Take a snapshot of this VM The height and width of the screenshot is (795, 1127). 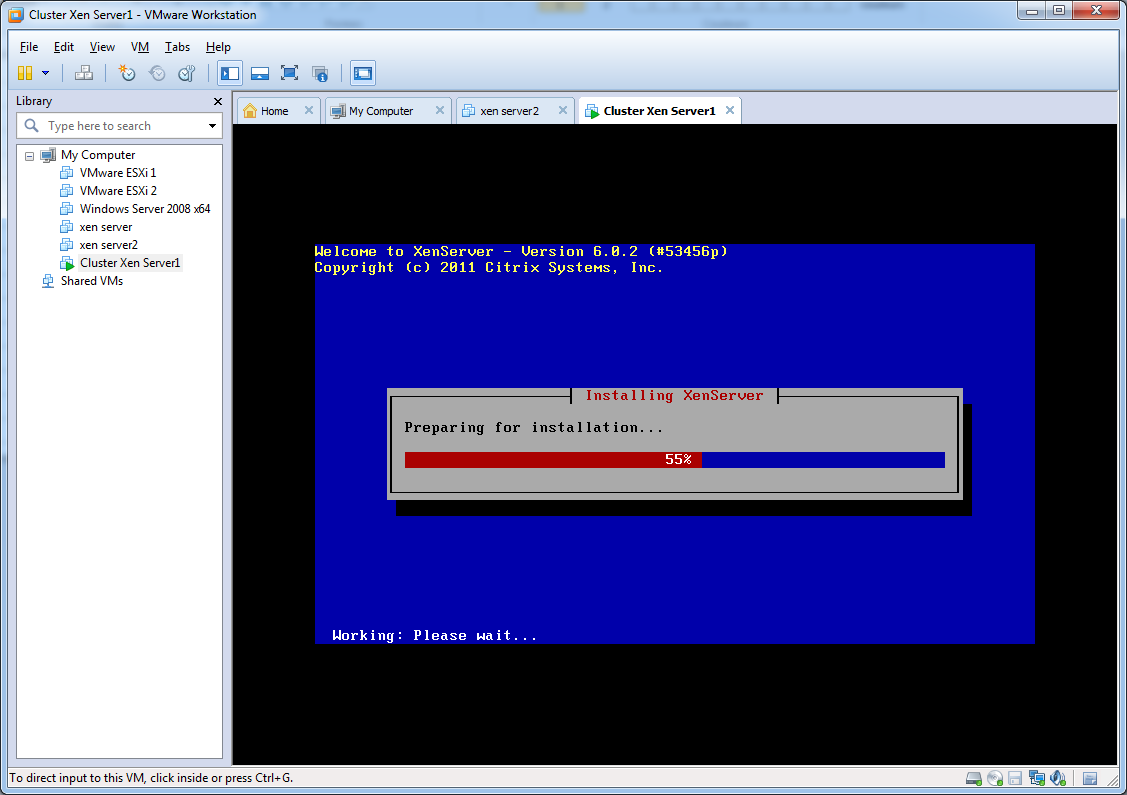click(x=127, y=73)
